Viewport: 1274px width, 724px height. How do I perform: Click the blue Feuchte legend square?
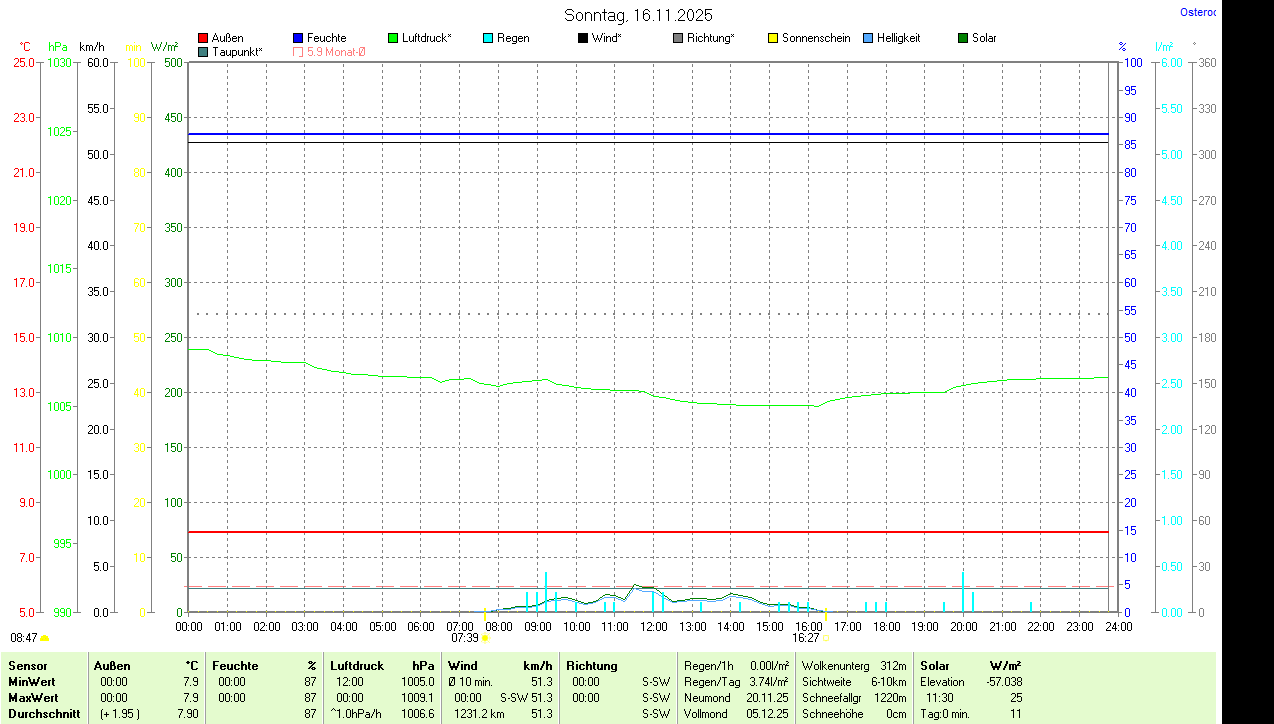click(x=298, y=38)
